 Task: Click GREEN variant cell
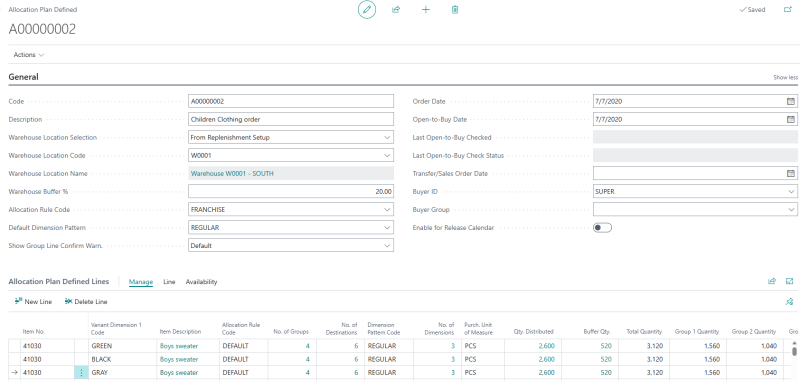click(x=122, y=346)
